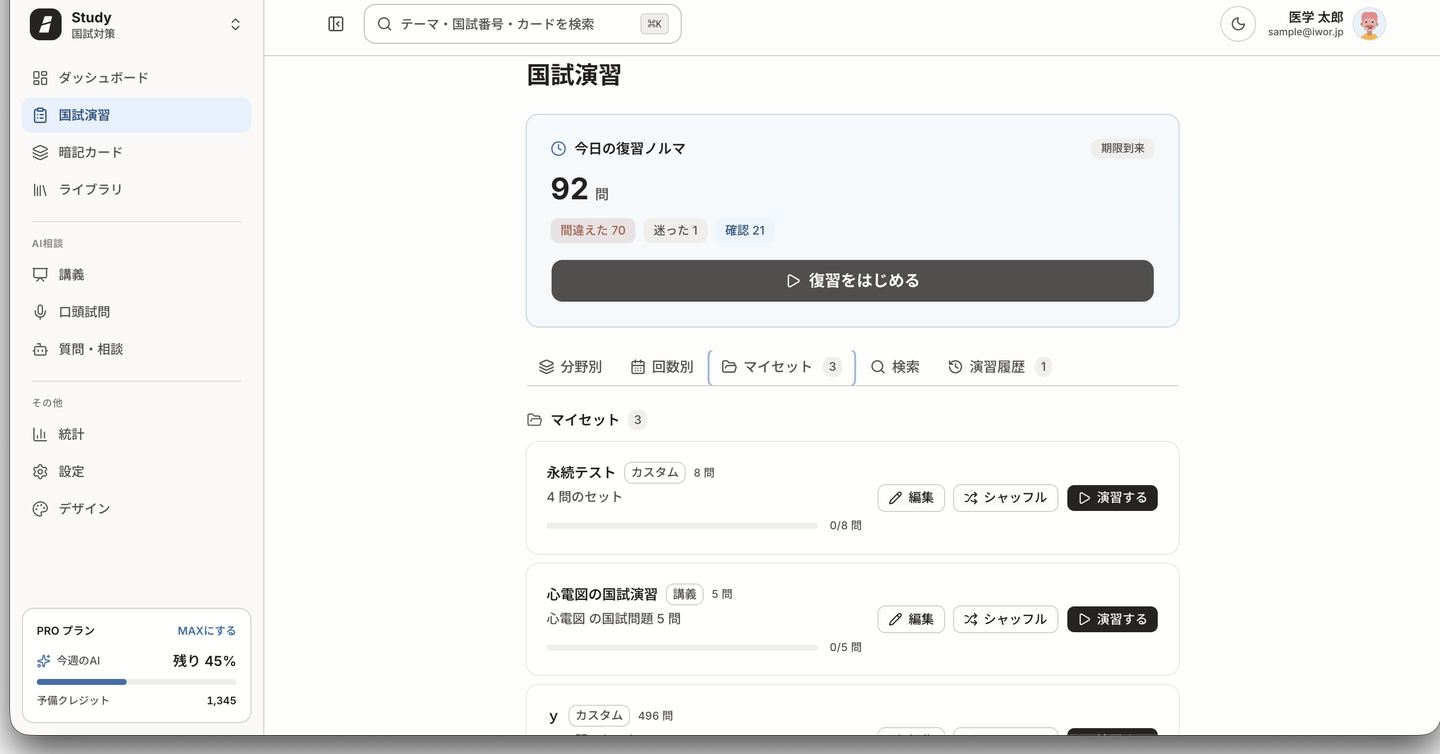Start 演習する for 永続テスト
Screen dimensions: 1440x754
1112,498
